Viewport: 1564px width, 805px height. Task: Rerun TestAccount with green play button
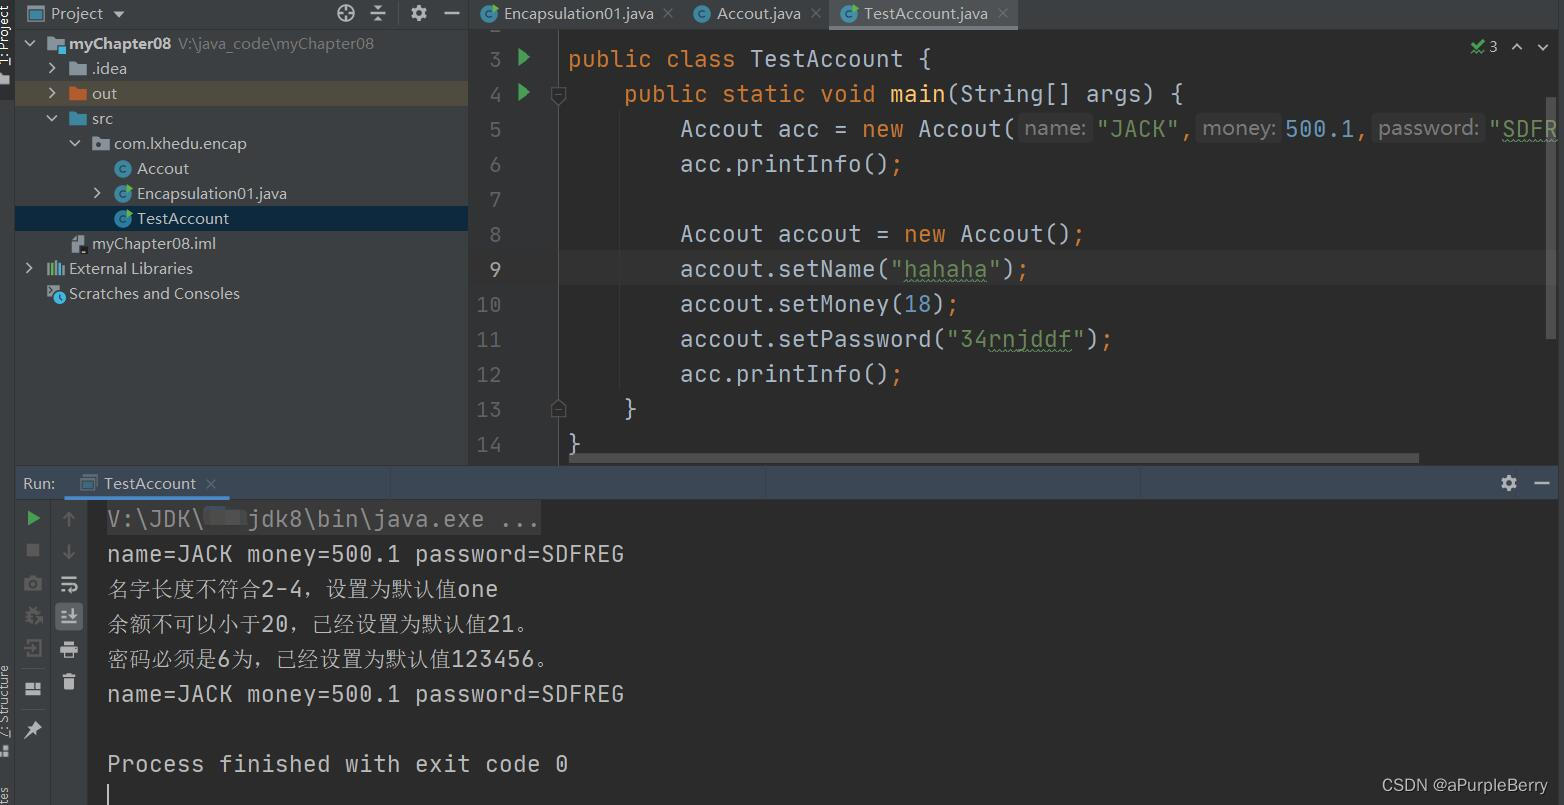[x=33, y=518]
